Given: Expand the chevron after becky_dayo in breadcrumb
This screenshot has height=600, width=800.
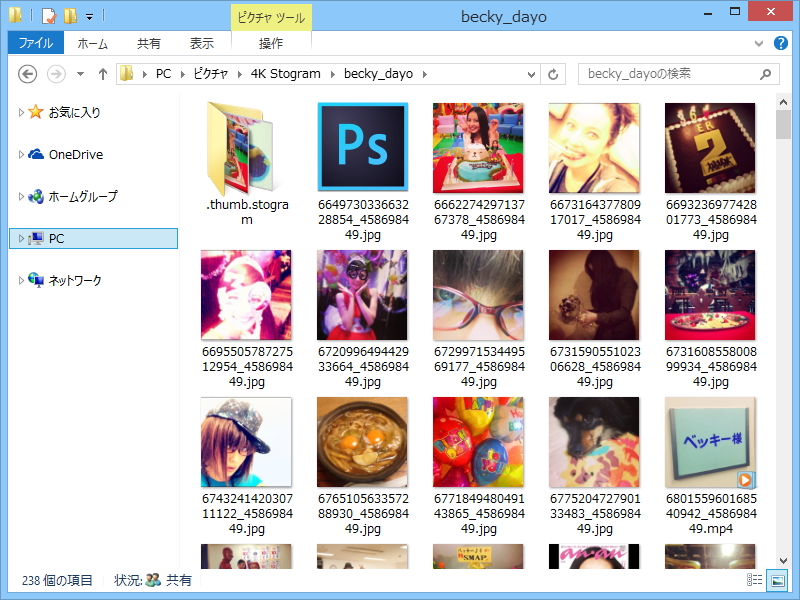Looking at the screenshot, I should 424,74.
